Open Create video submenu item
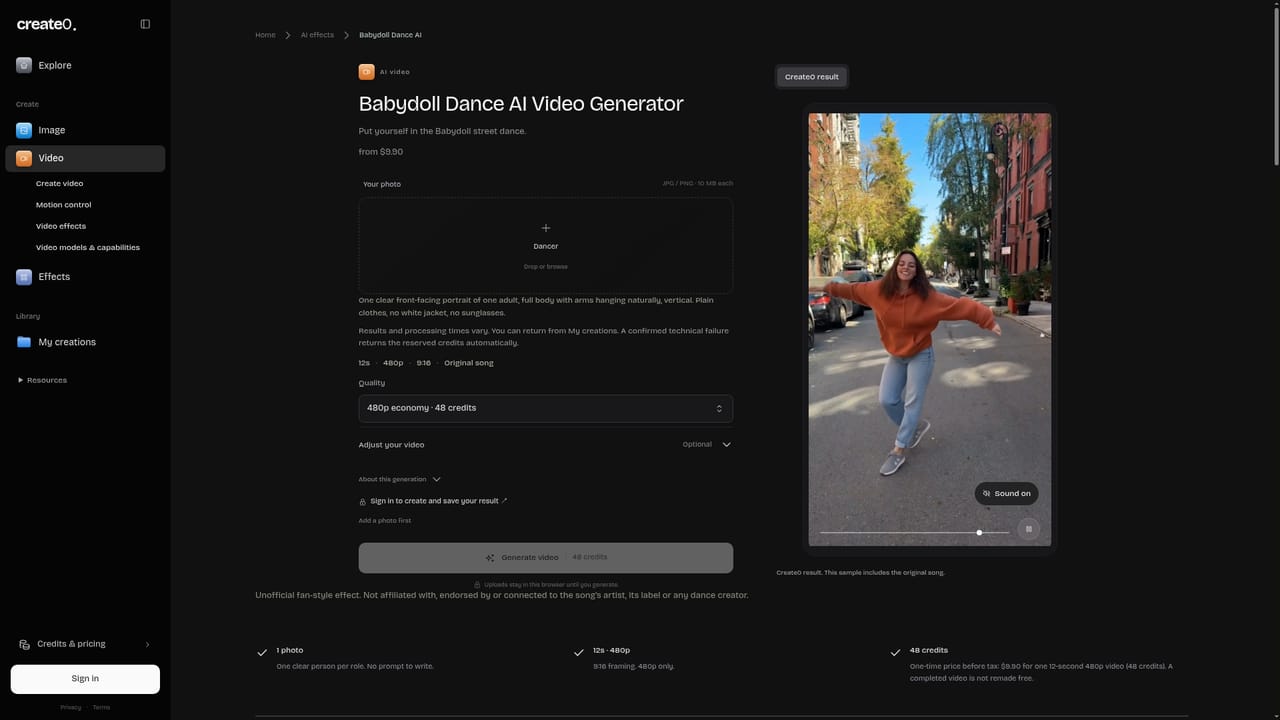The width and height of the screenshot is (1280, 720). 60,184
